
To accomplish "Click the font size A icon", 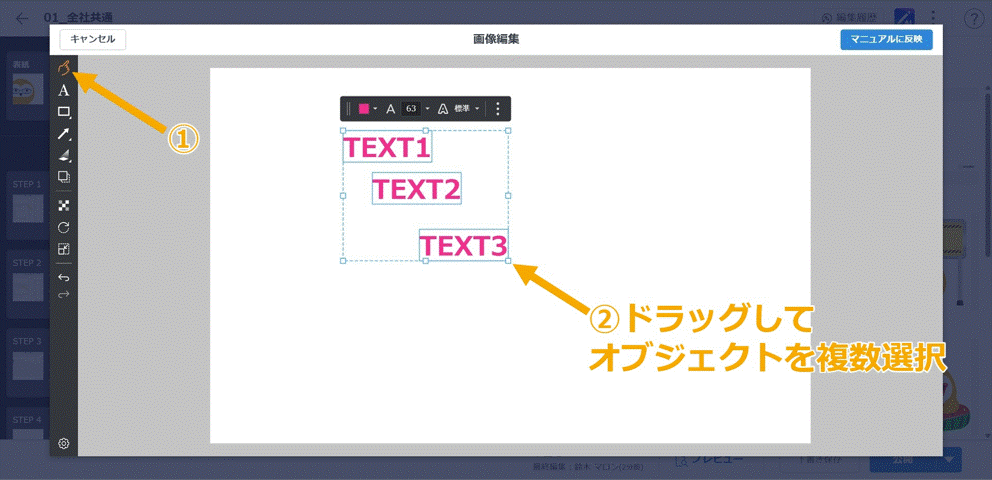I will 390,109.
